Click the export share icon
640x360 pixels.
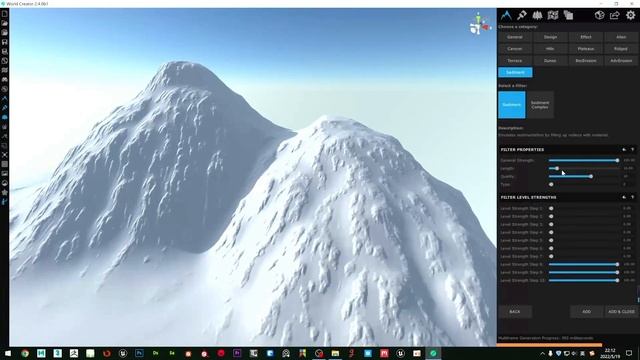click(615, 16)
